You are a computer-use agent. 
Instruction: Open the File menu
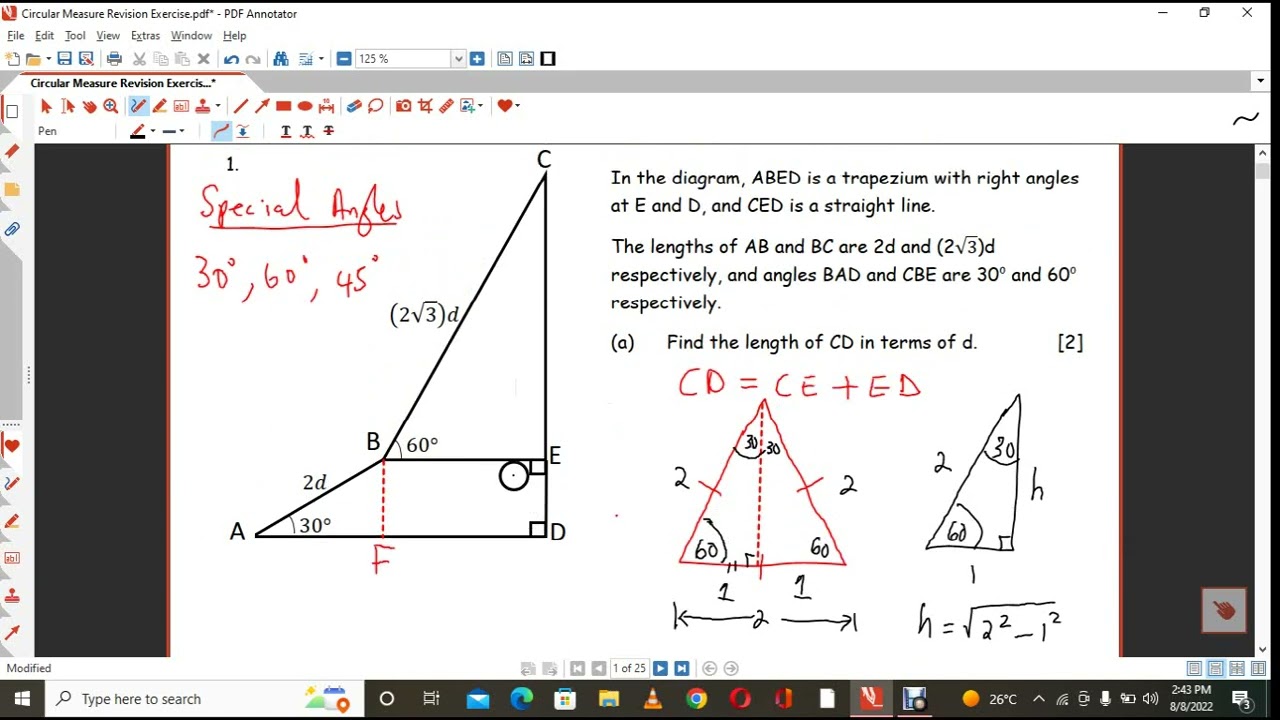tap(15, 35)
